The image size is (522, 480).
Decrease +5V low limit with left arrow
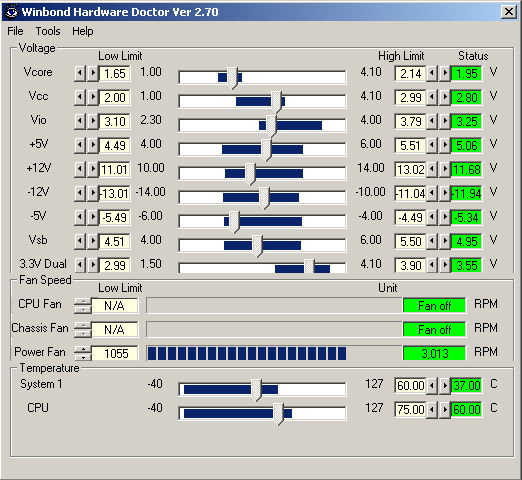tap(80, 145)
